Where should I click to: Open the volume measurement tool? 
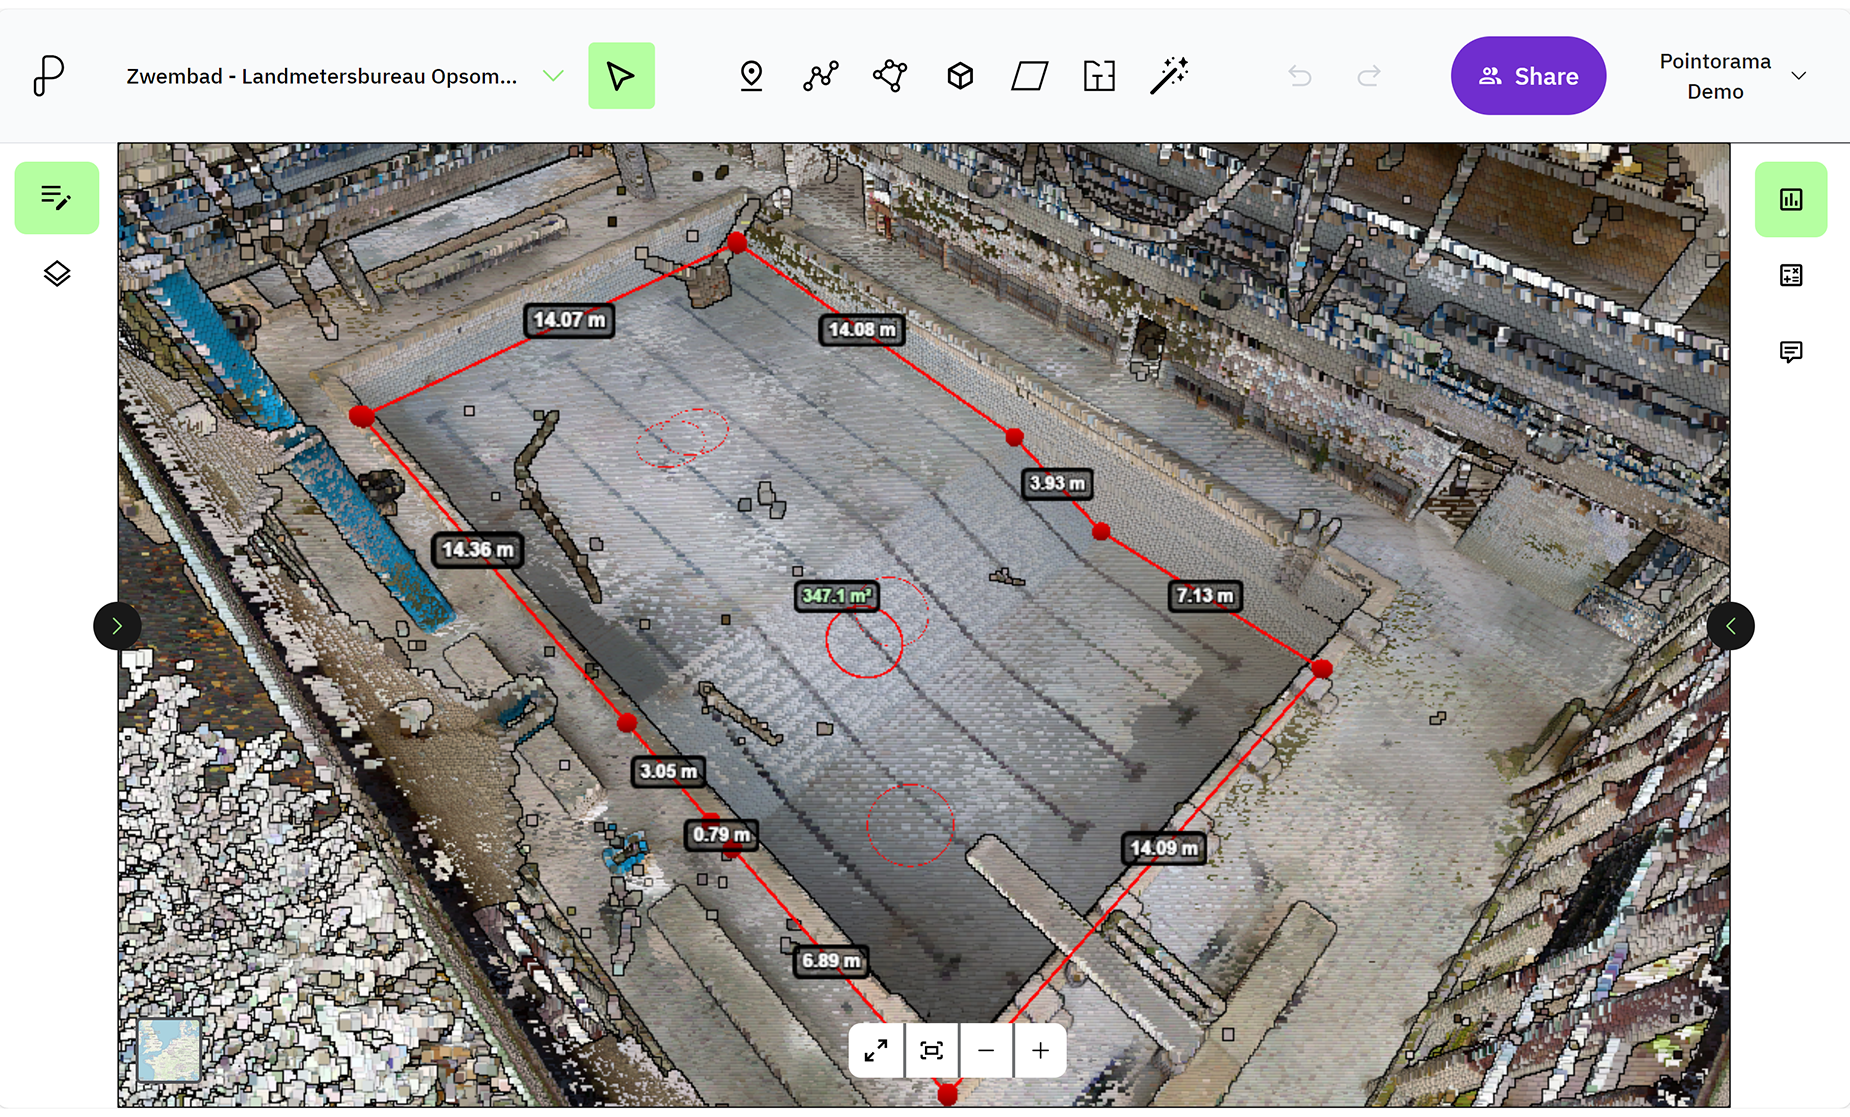pos(959,75)
